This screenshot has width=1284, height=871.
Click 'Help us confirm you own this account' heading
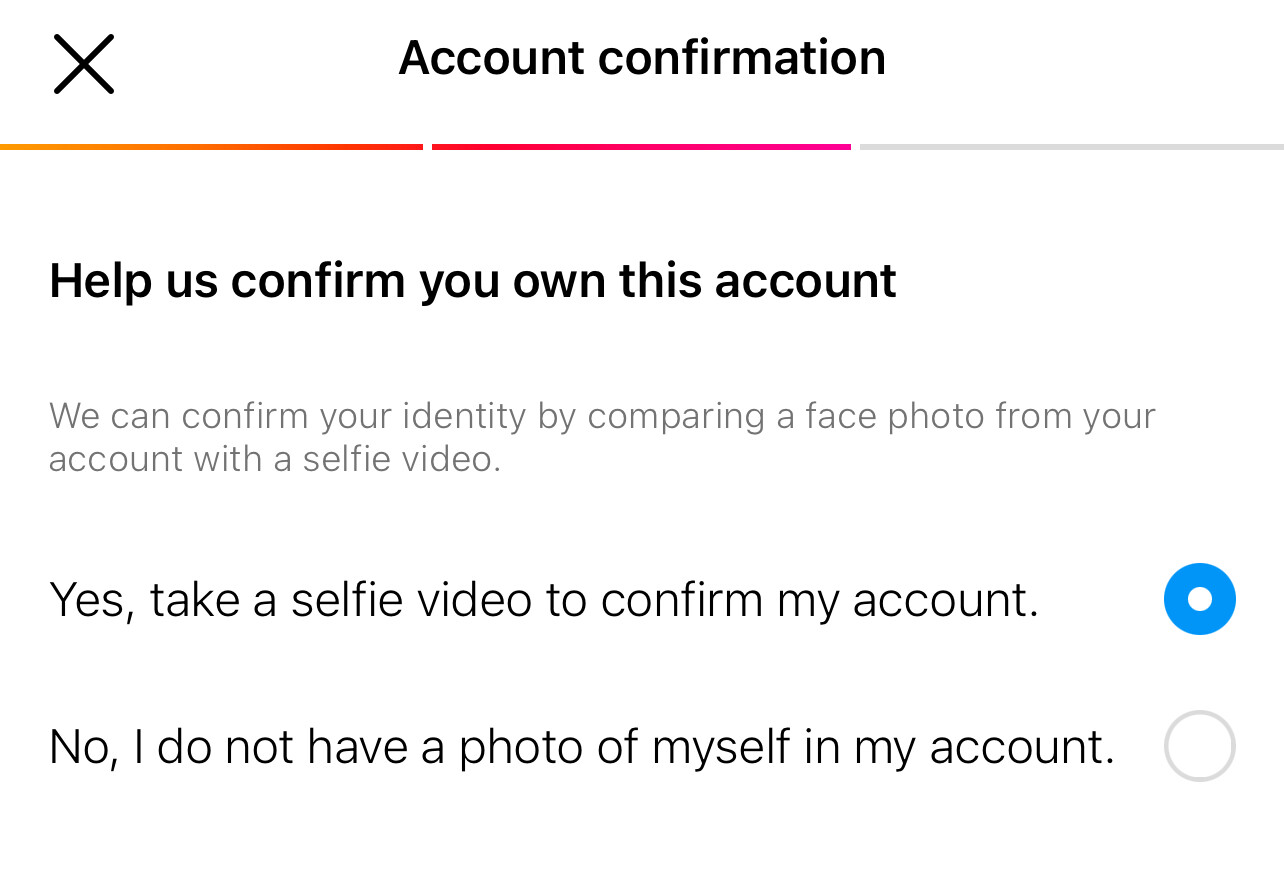[473, 280]
